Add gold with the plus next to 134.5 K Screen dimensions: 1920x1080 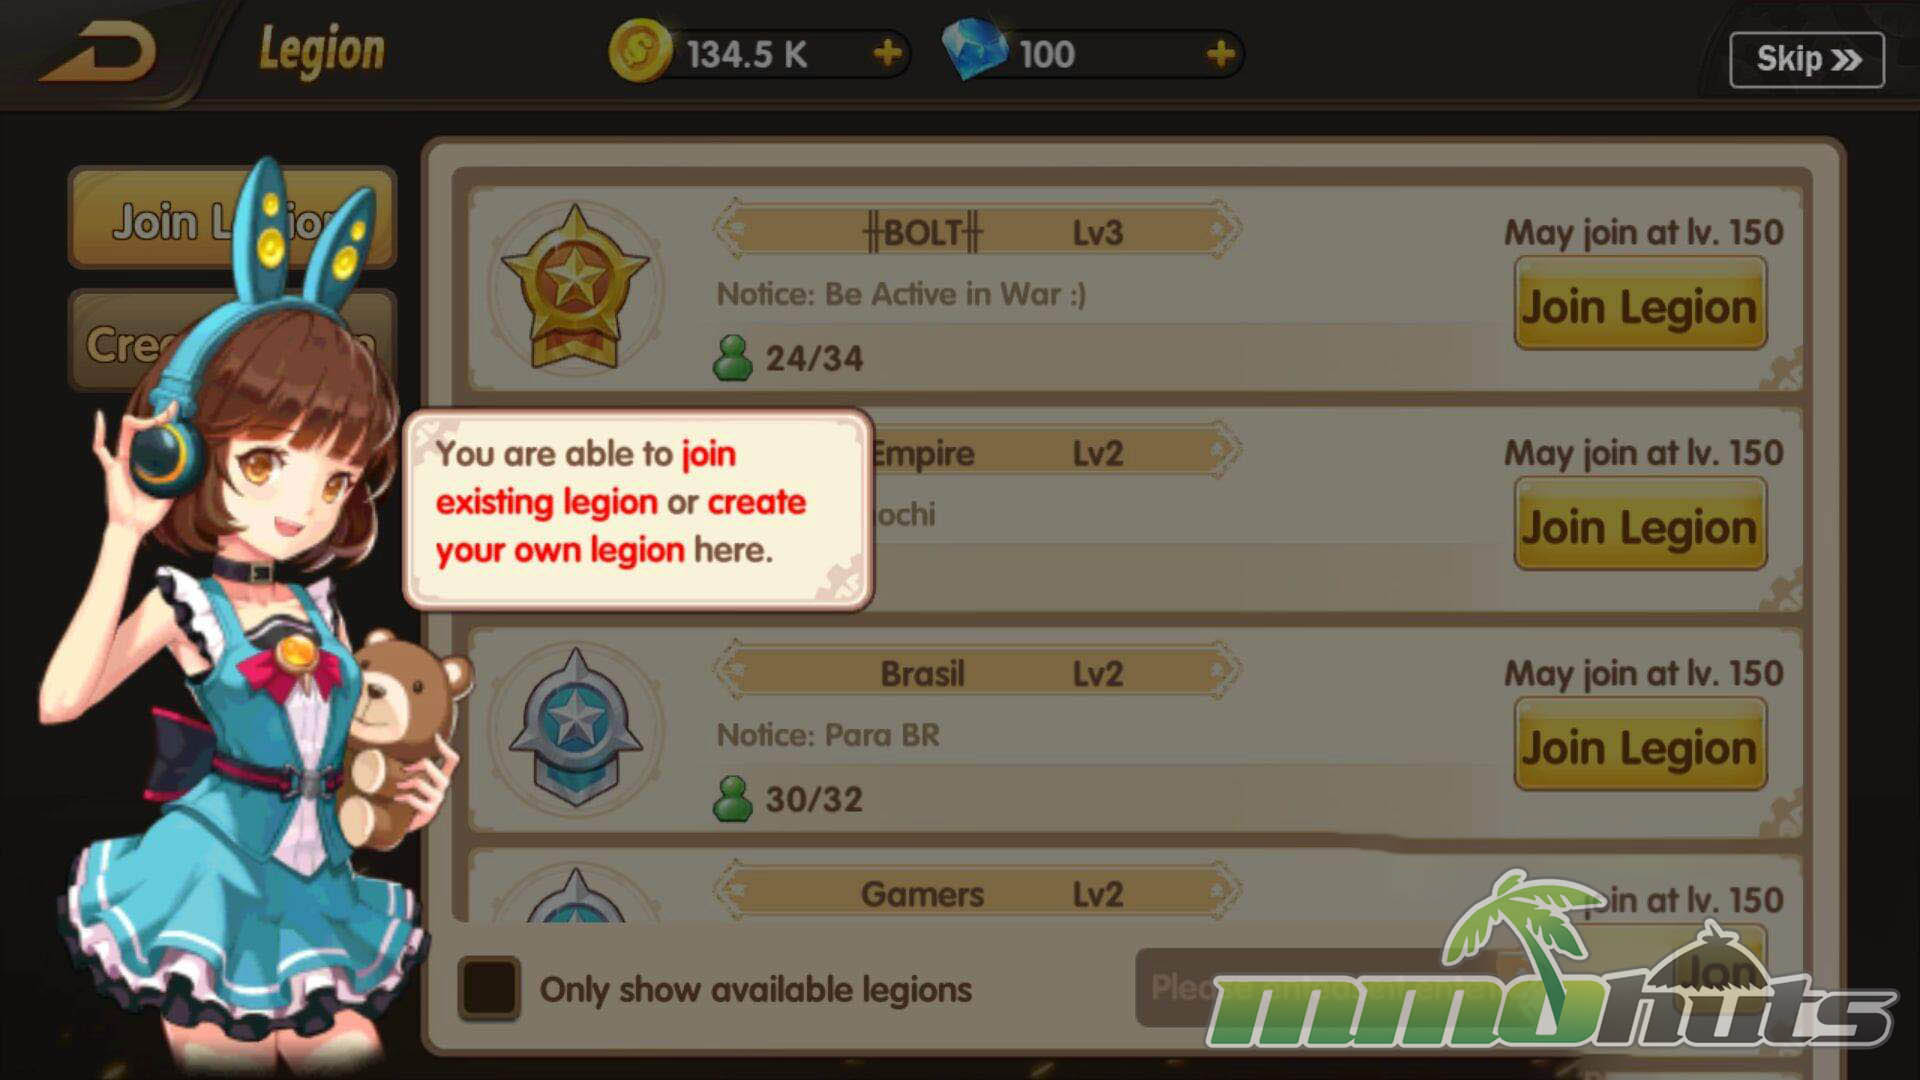(887, 53)
